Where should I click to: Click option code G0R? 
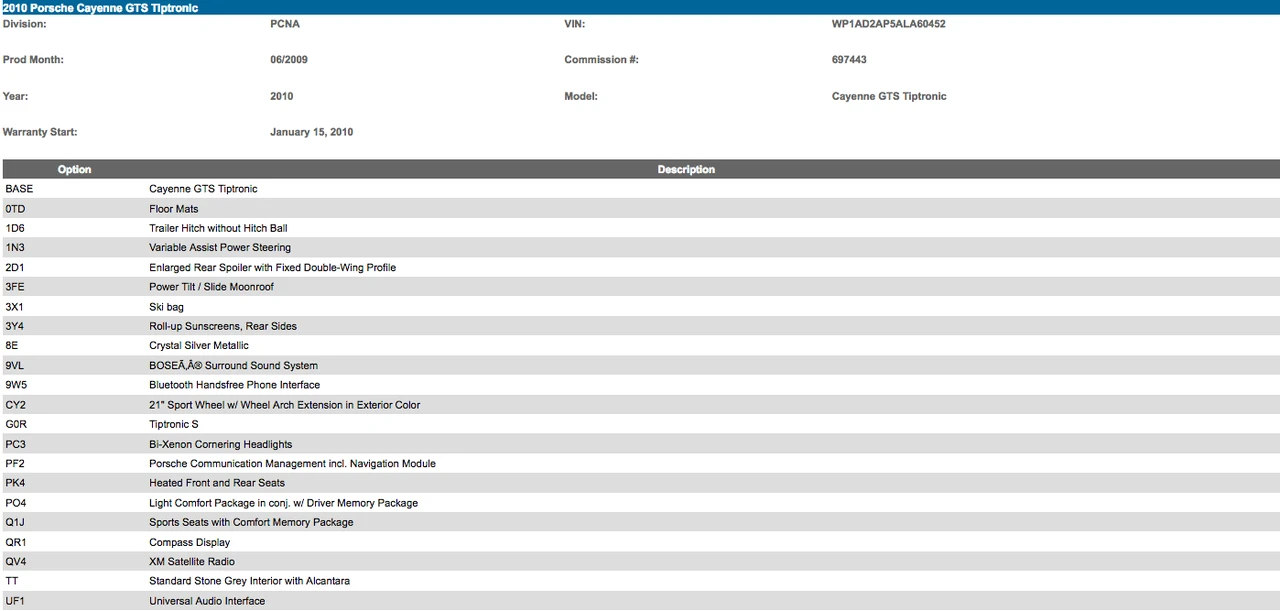click(x=16, y=425)
